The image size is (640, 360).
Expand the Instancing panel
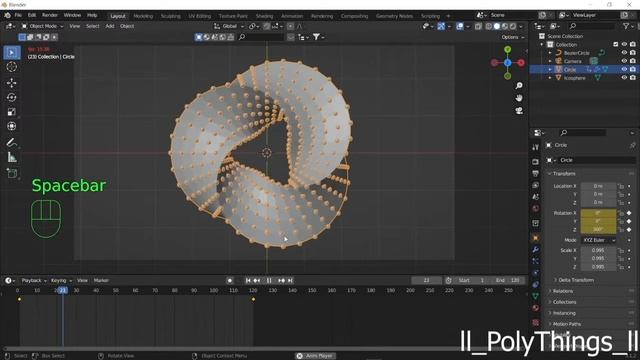pyautogui.click(x=564, y=313)
